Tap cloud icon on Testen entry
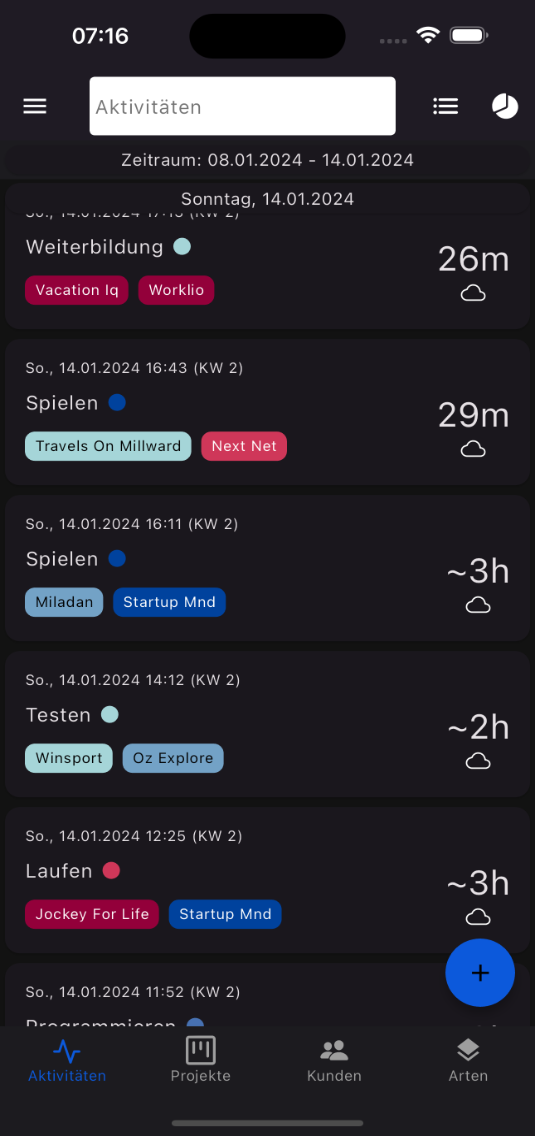This screenshot has width=535, height=1136. pos(478,761)
